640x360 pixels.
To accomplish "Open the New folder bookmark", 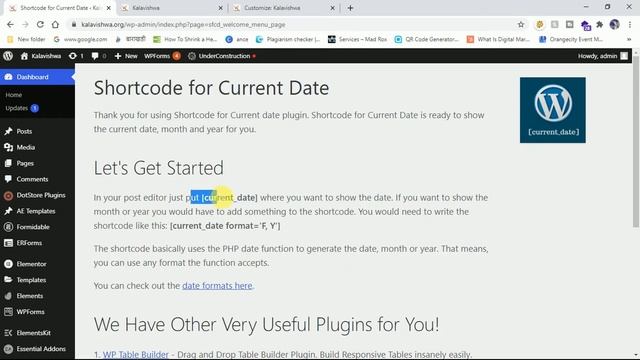I will (26, 39).
